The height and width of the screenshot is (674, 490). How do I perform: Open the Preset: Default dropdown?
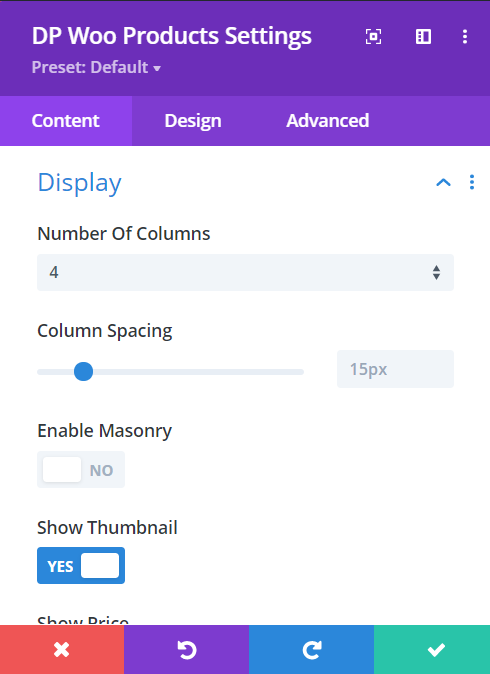tap(96, 67)
